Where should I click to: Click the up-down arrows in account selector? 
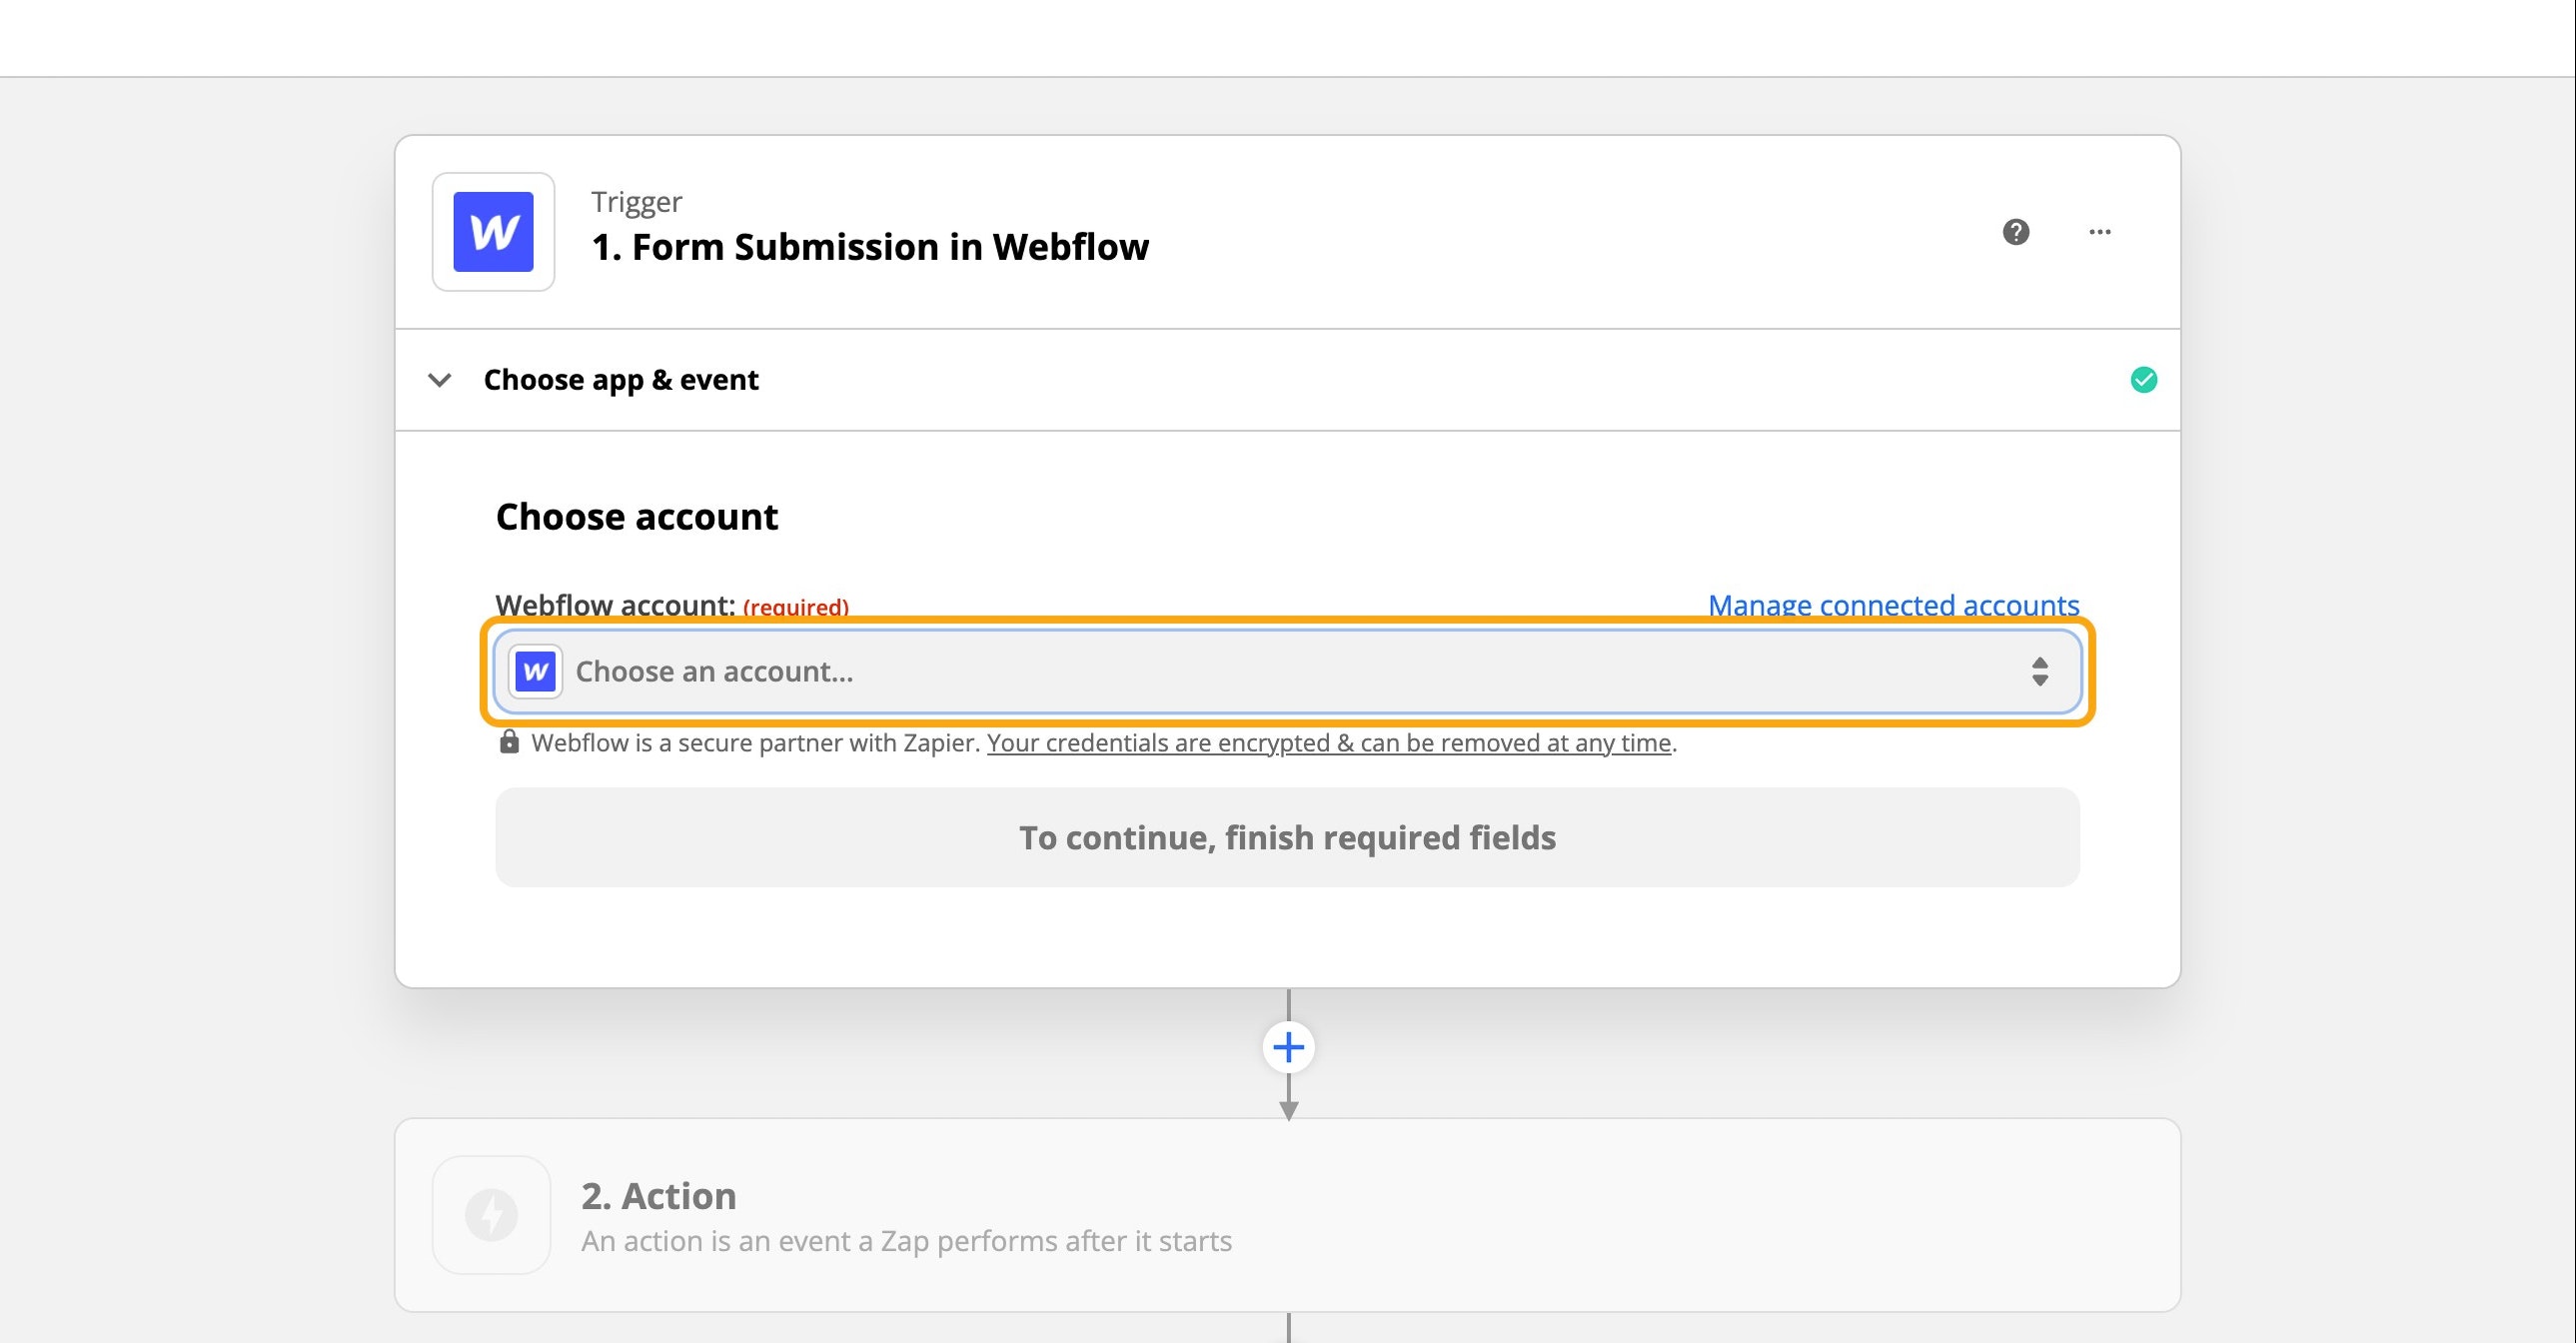(2039, 671)
